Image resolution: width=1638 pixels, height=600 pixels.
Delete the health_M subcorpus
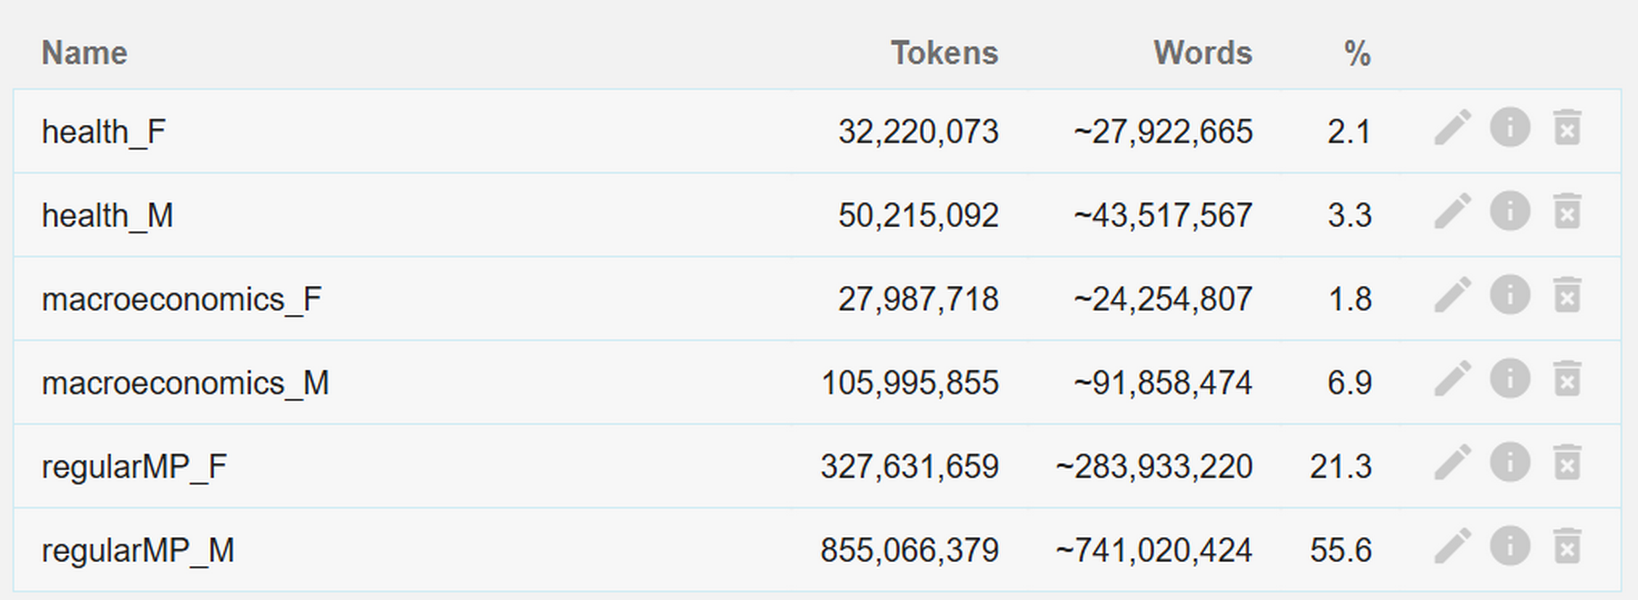pos(1567,212)
